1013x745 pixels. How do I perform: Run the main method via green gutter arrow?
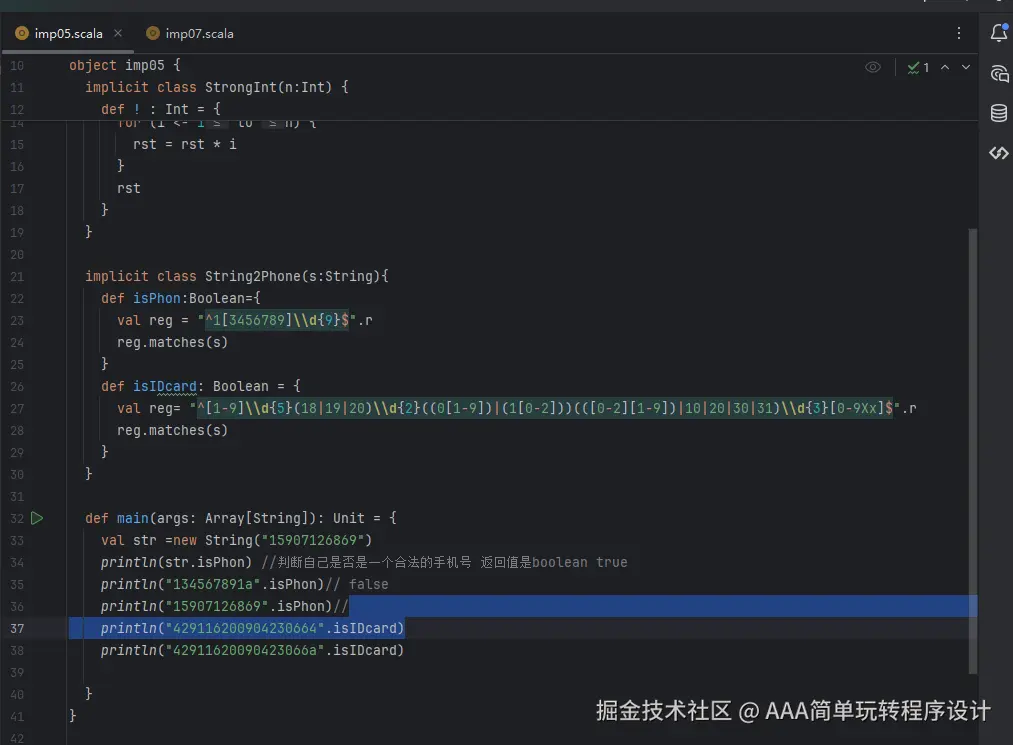click(37, 518)
